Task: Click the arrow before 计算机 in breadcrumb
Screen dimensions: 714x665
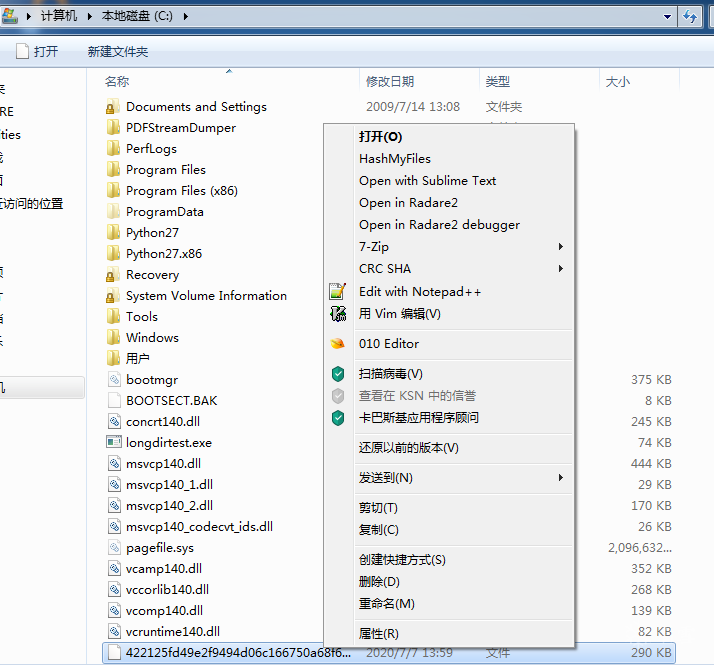Action: pyautogui.click(x=29, y=16)
